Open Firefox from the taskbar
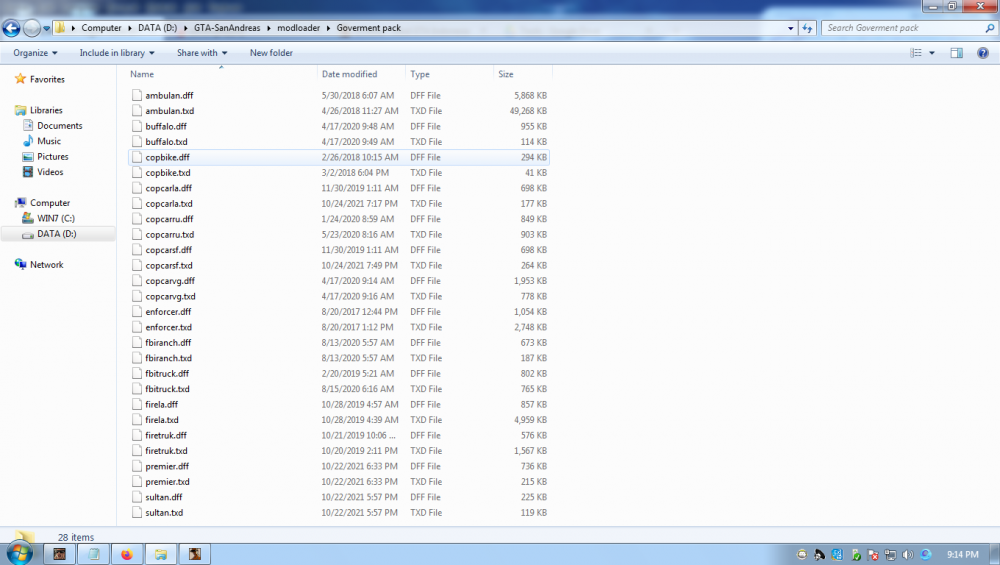Viewport: 1000px width, 565px height. pyautogui.click(x=127, y=554)
